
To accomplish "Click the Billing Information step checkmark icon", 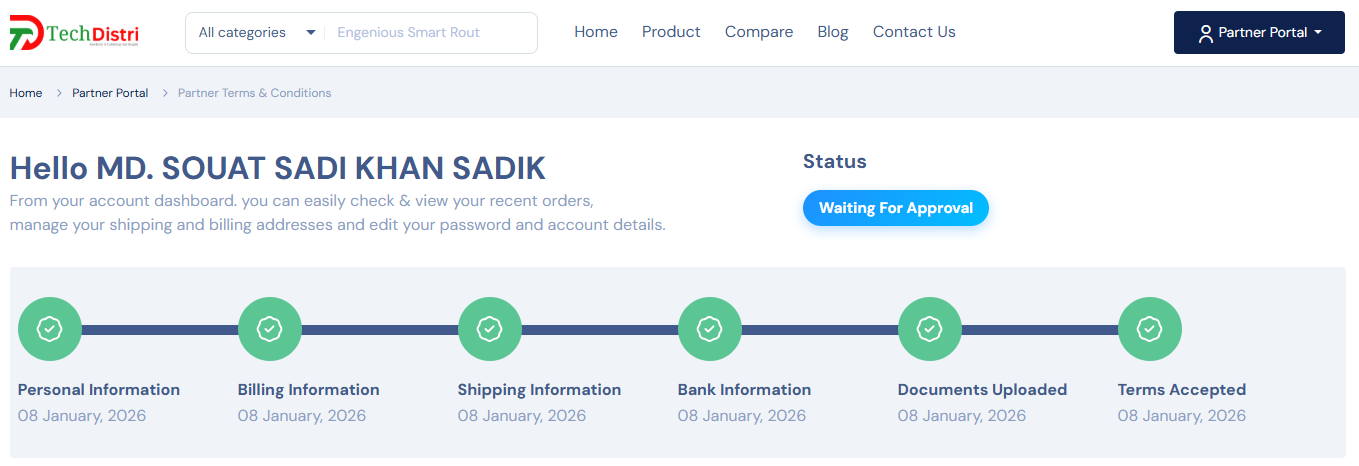I will click(x=270, y=328).
